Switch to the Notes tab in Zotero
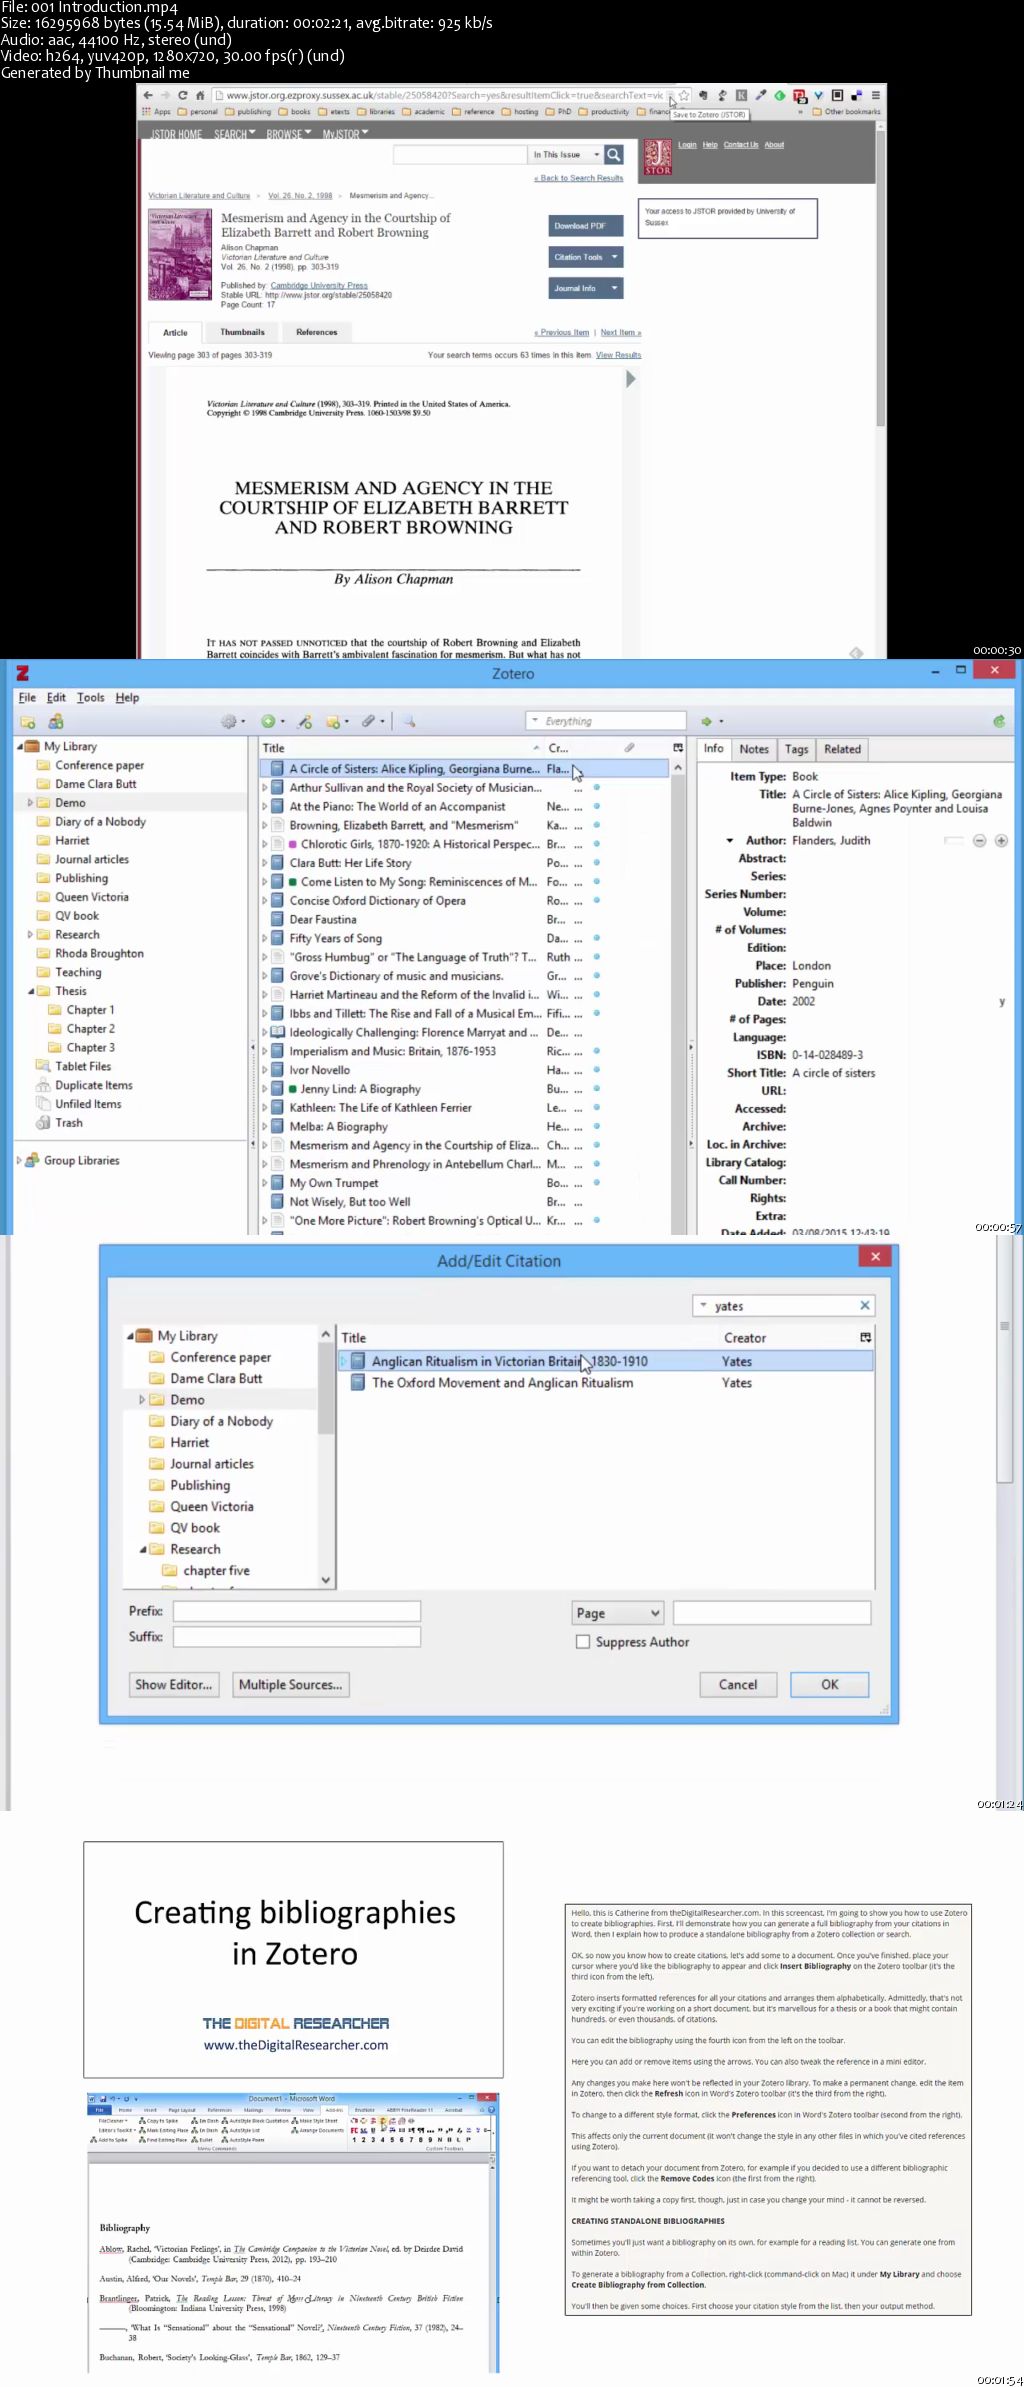1024x2387 pixels. click(754, 749)
